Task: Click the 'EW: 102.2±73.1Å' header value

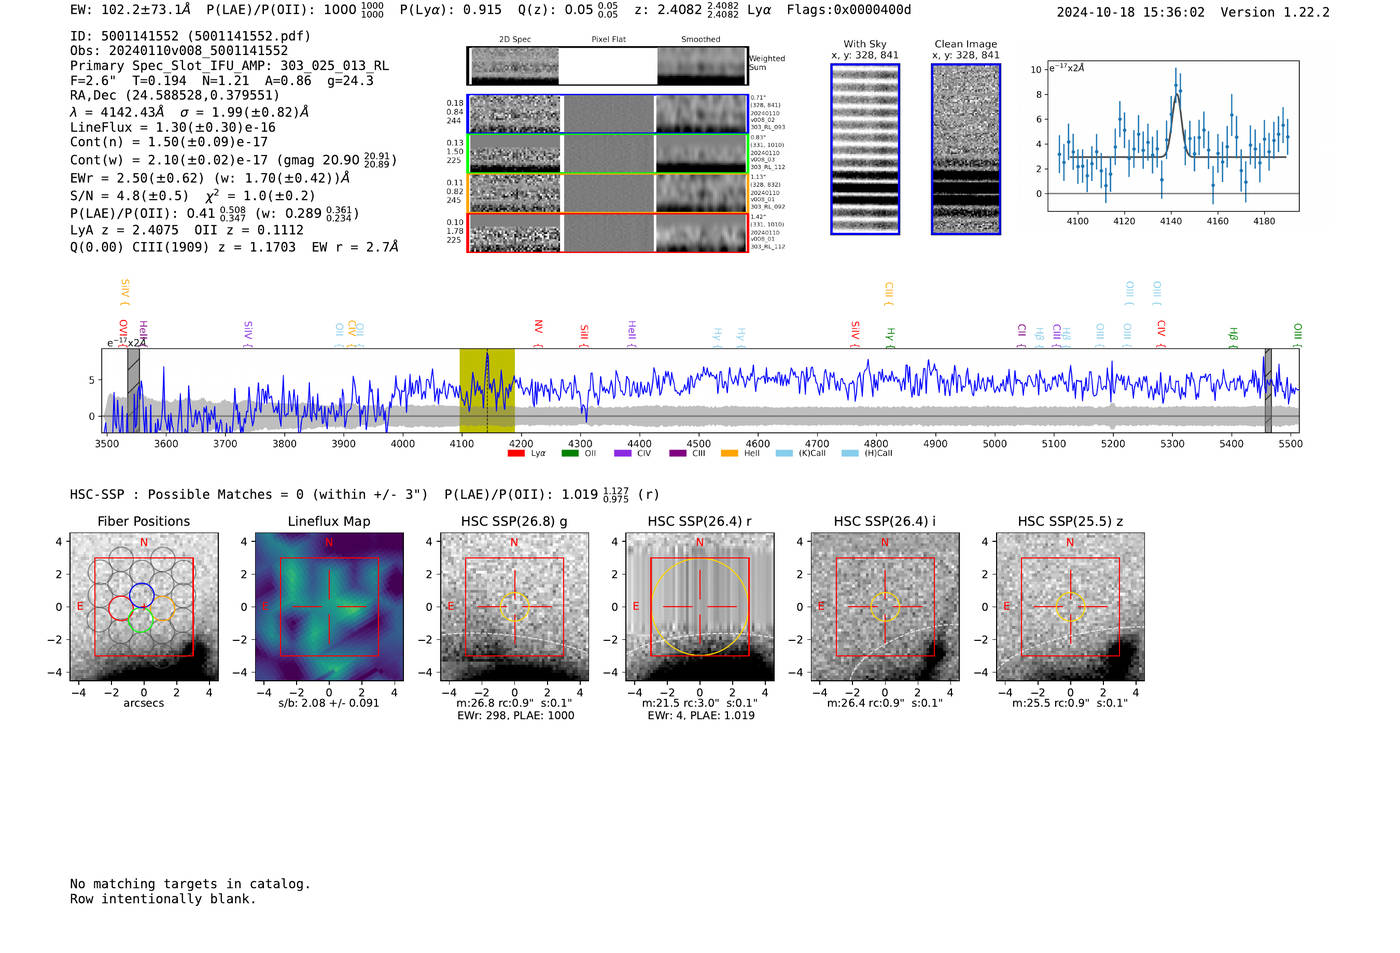Action: tap(130, 10)
